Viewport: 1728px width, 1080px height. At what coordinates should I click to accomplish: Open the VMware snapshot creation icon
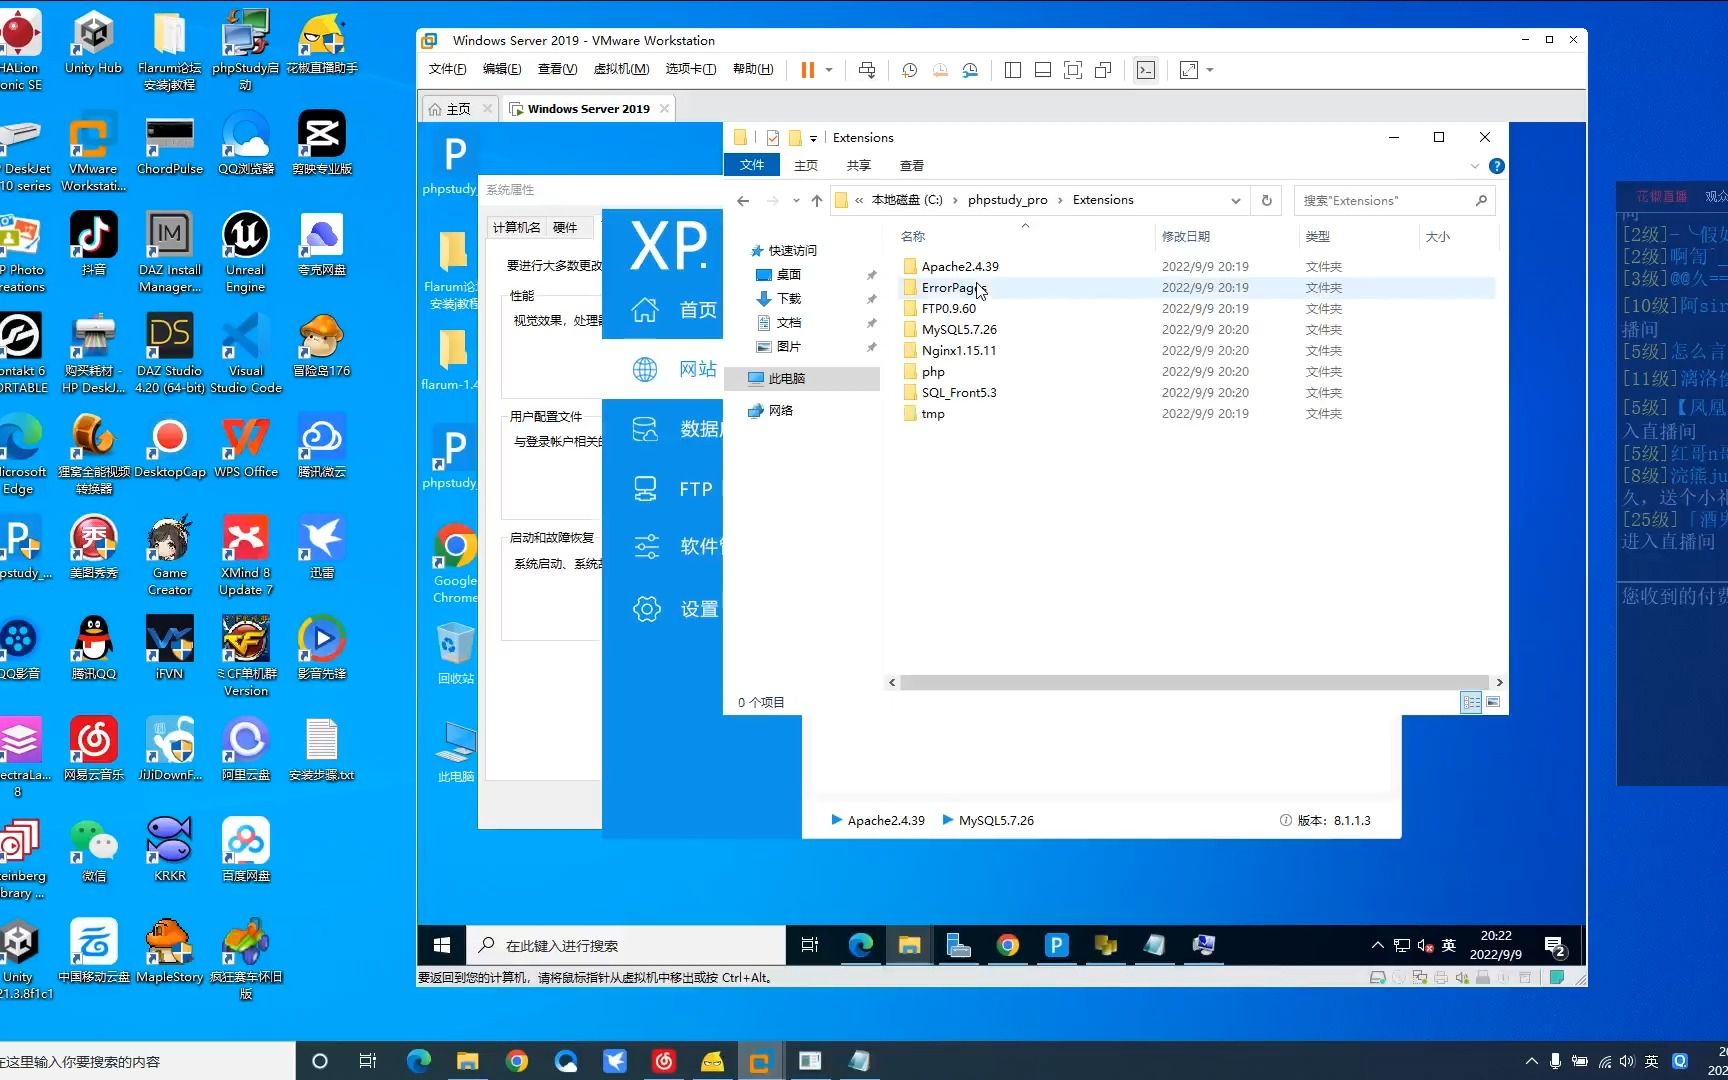click(x=909, y=69)
